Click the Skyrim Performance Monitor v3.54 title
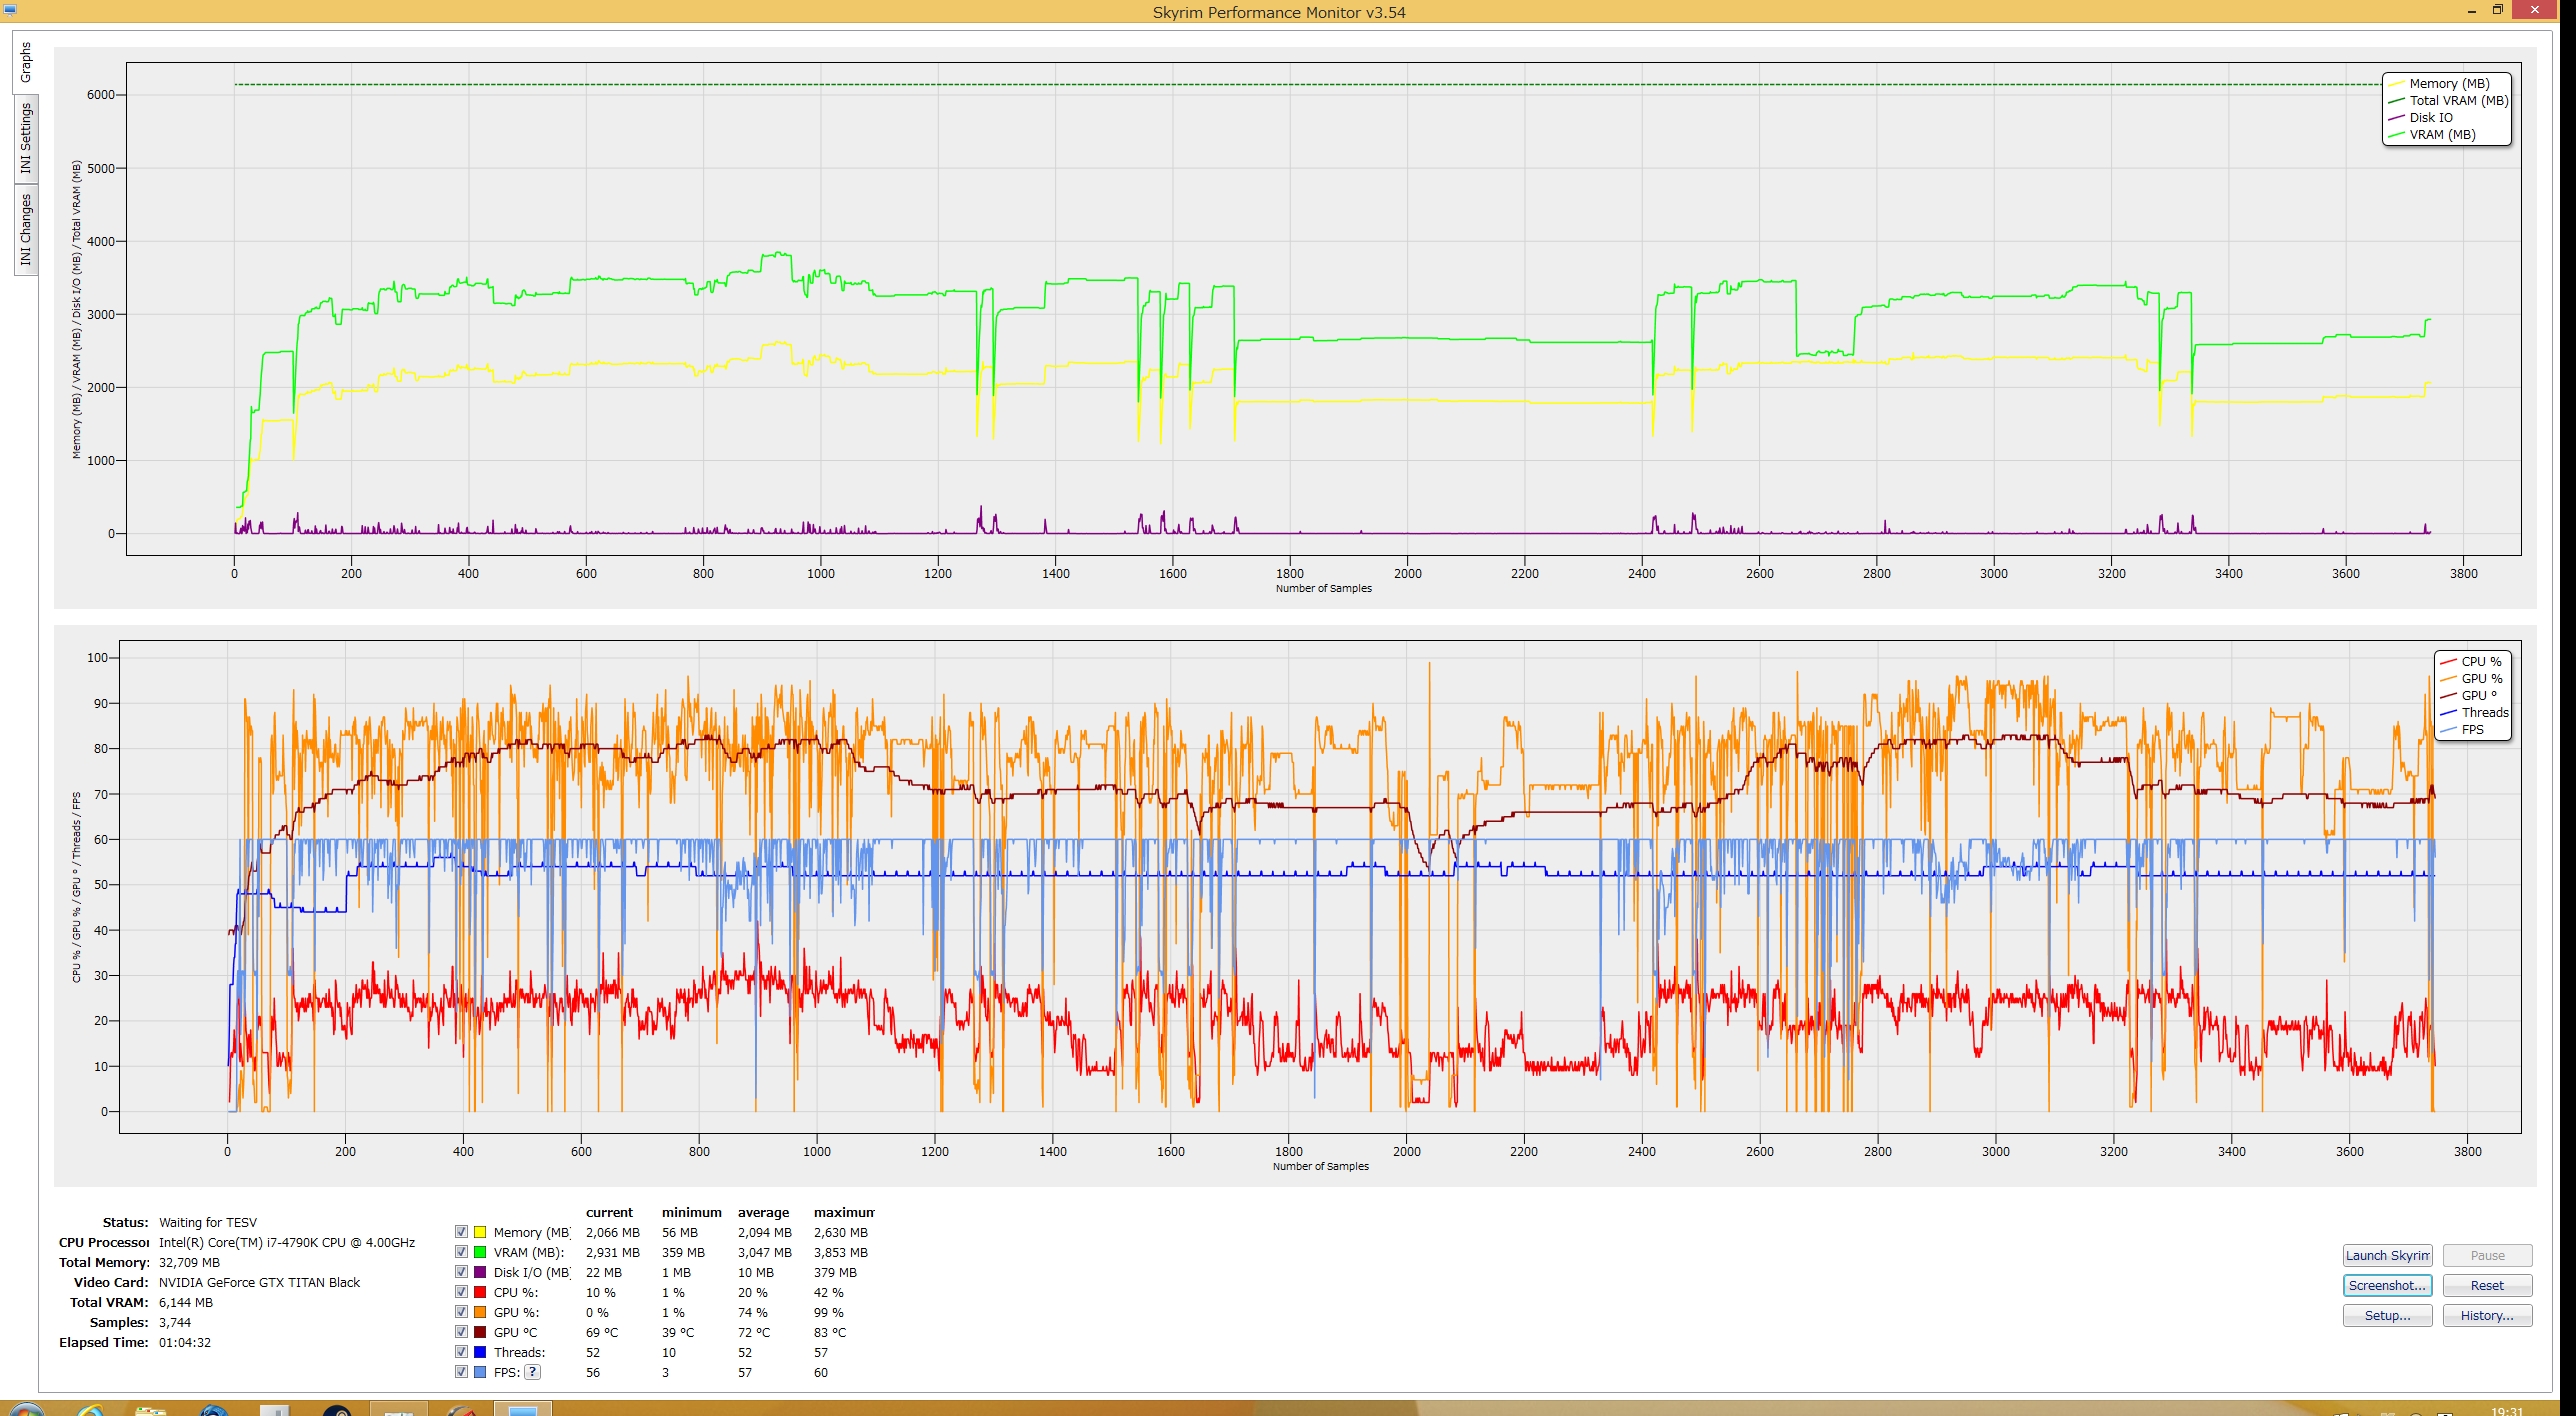This screenshot has width=2576, height=1416. 1279,12
